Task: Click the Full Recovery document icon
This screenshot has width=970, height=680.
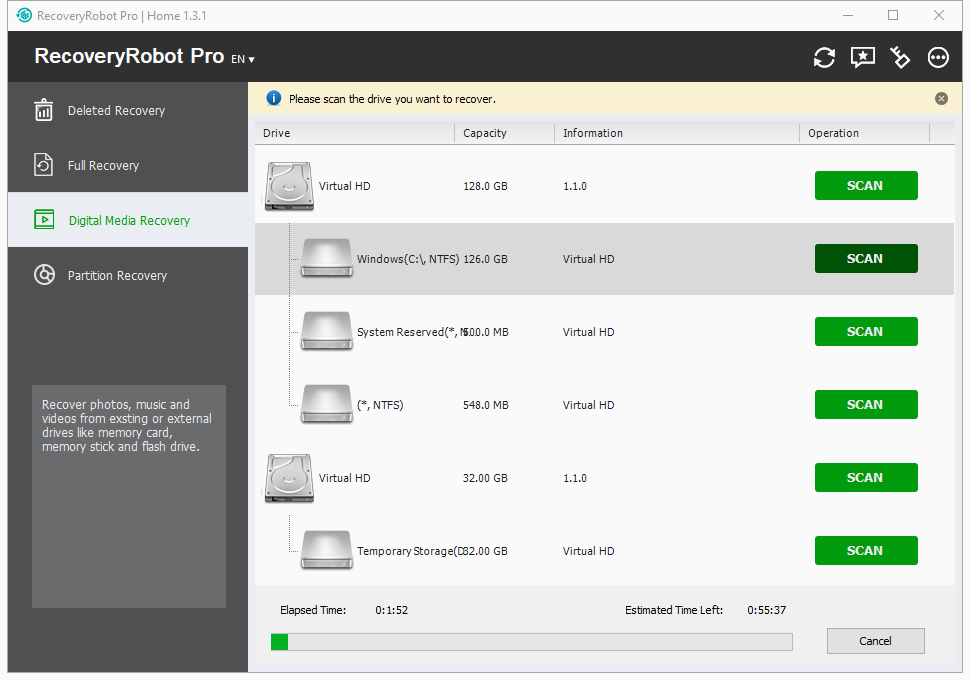Action: [x=43, y=165]
